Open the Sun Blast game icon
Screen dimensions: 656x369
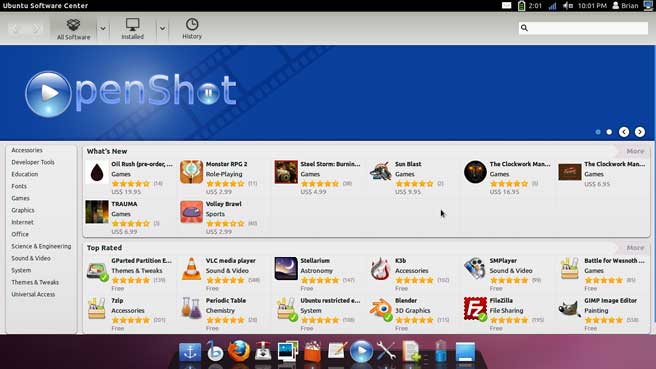pos(381,172)
